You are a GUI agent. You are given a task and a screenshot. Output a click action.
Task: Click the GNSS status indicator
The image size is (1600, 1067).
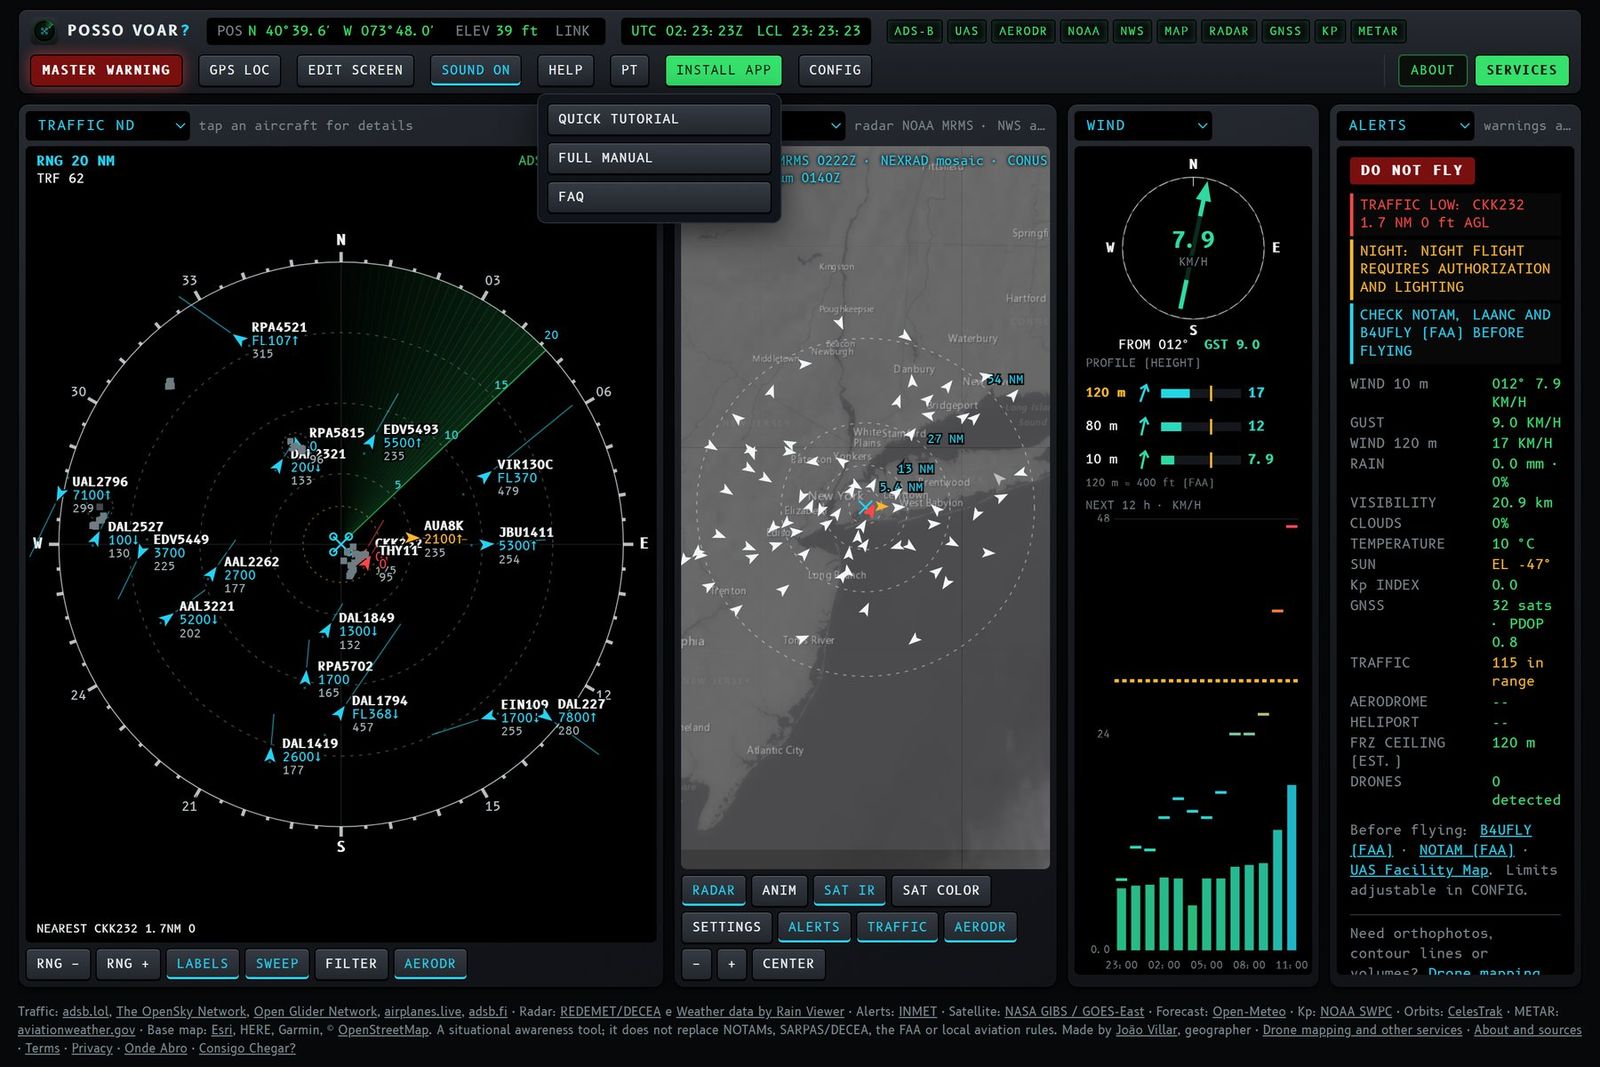1285,31
